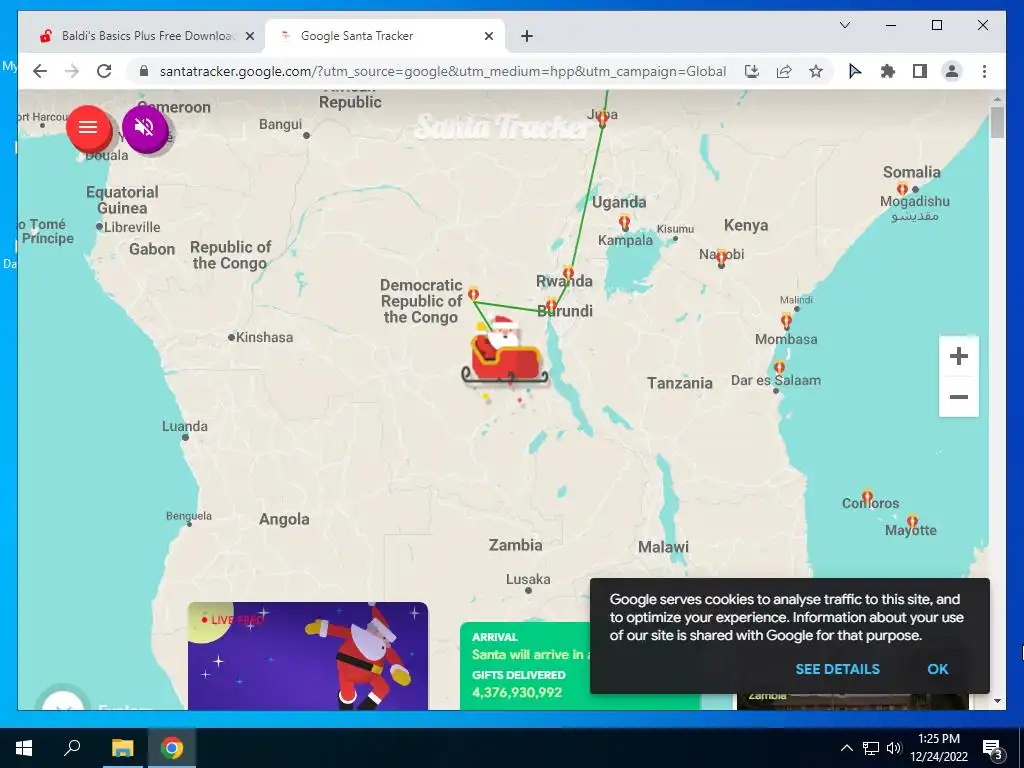The width and height of the screenshot is (1024, 768).
Task: Click the Tanzania country label
Action: (680, 383)
